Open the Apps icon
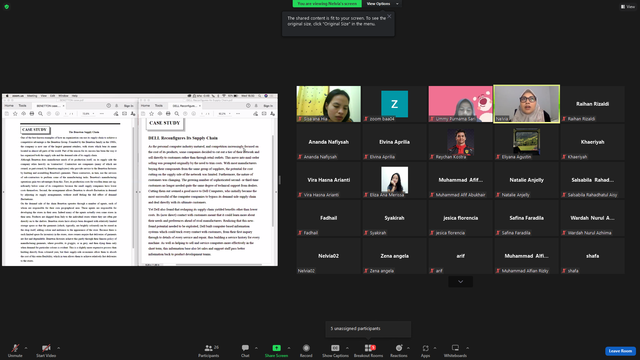 click(x=425, y=348)
